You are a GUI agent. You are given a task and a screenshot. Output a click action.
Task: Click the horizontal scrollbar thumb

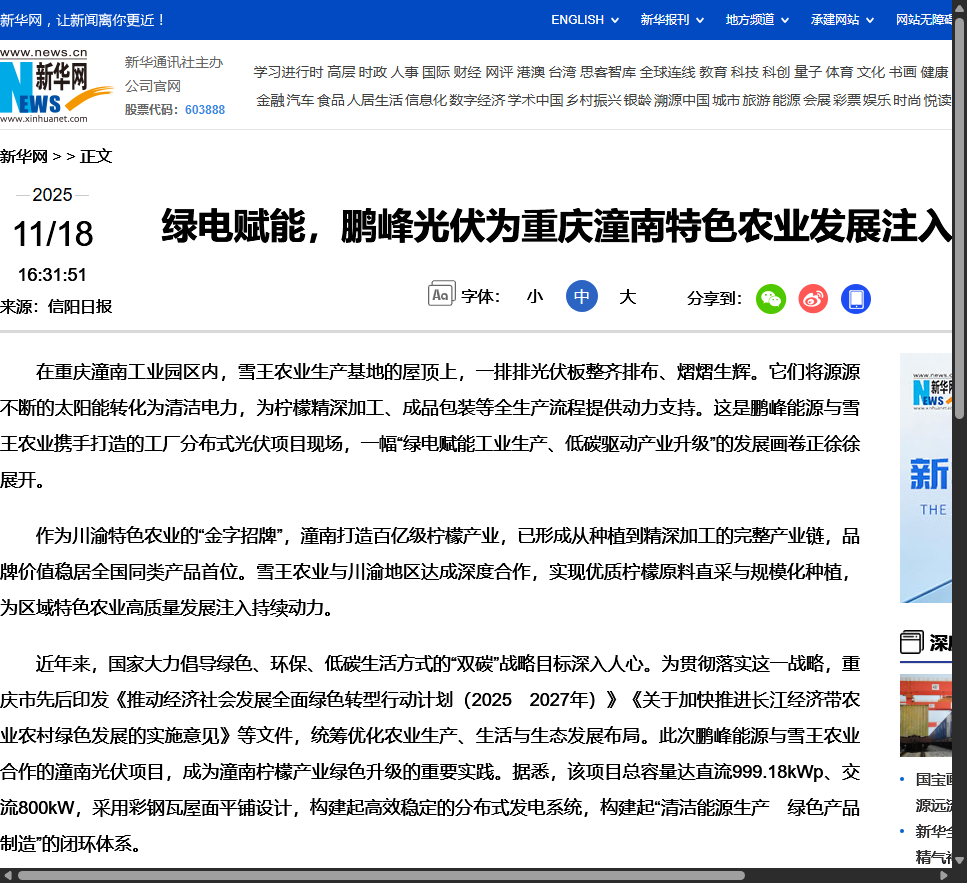381,876
